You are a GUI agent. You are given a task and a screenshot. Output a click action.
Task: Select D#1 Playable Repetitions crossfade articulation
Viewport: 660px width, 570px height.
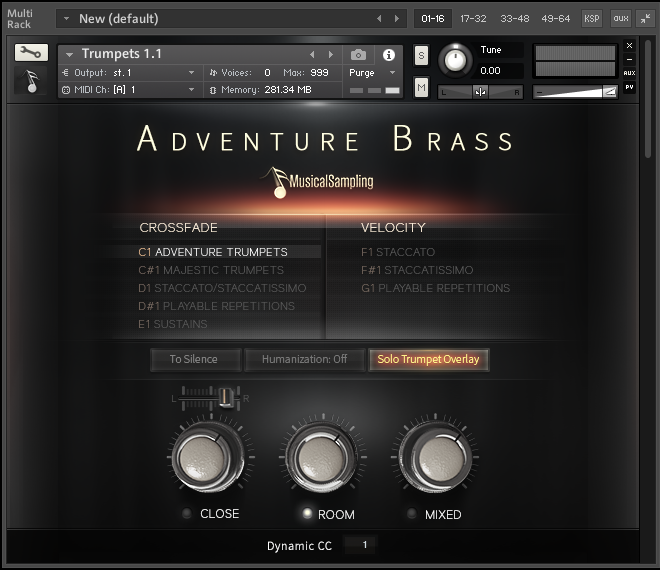tap(216, 306)
